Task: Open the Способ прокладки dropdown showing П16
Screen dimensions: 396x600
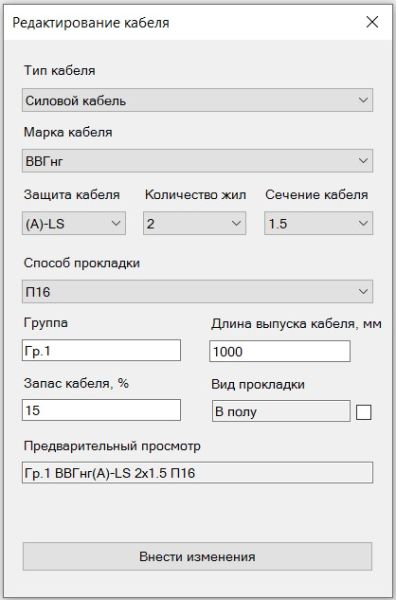Action: 197,292
